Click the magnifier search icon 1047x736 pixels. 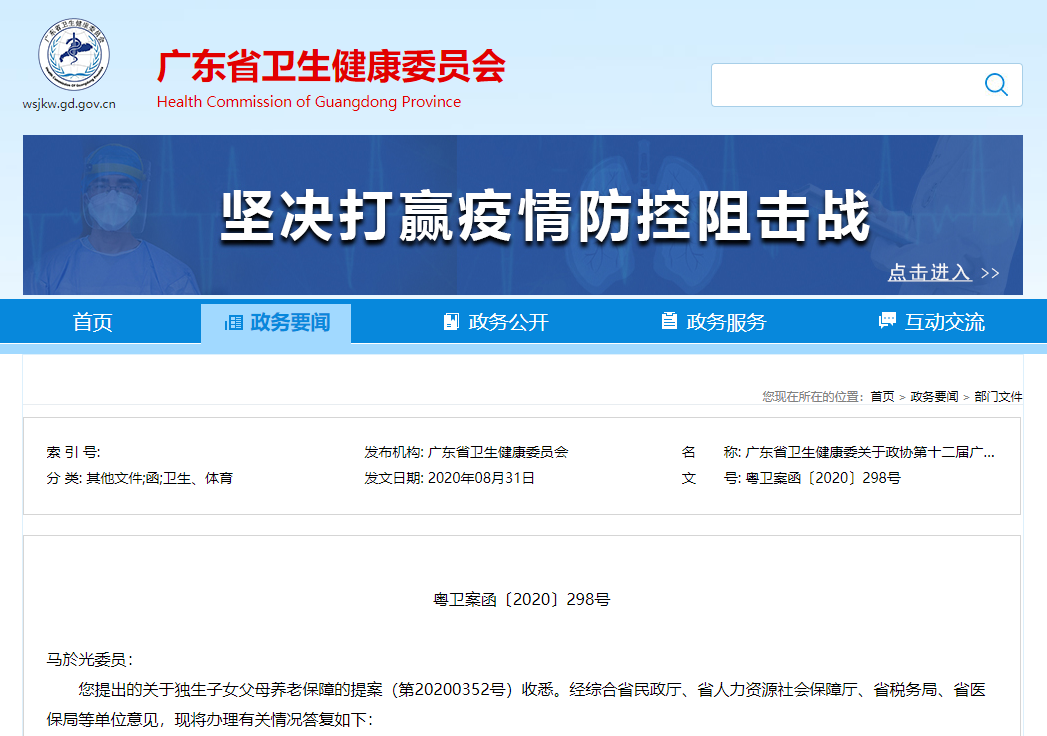pyautogui.click(x=996, y=85)
